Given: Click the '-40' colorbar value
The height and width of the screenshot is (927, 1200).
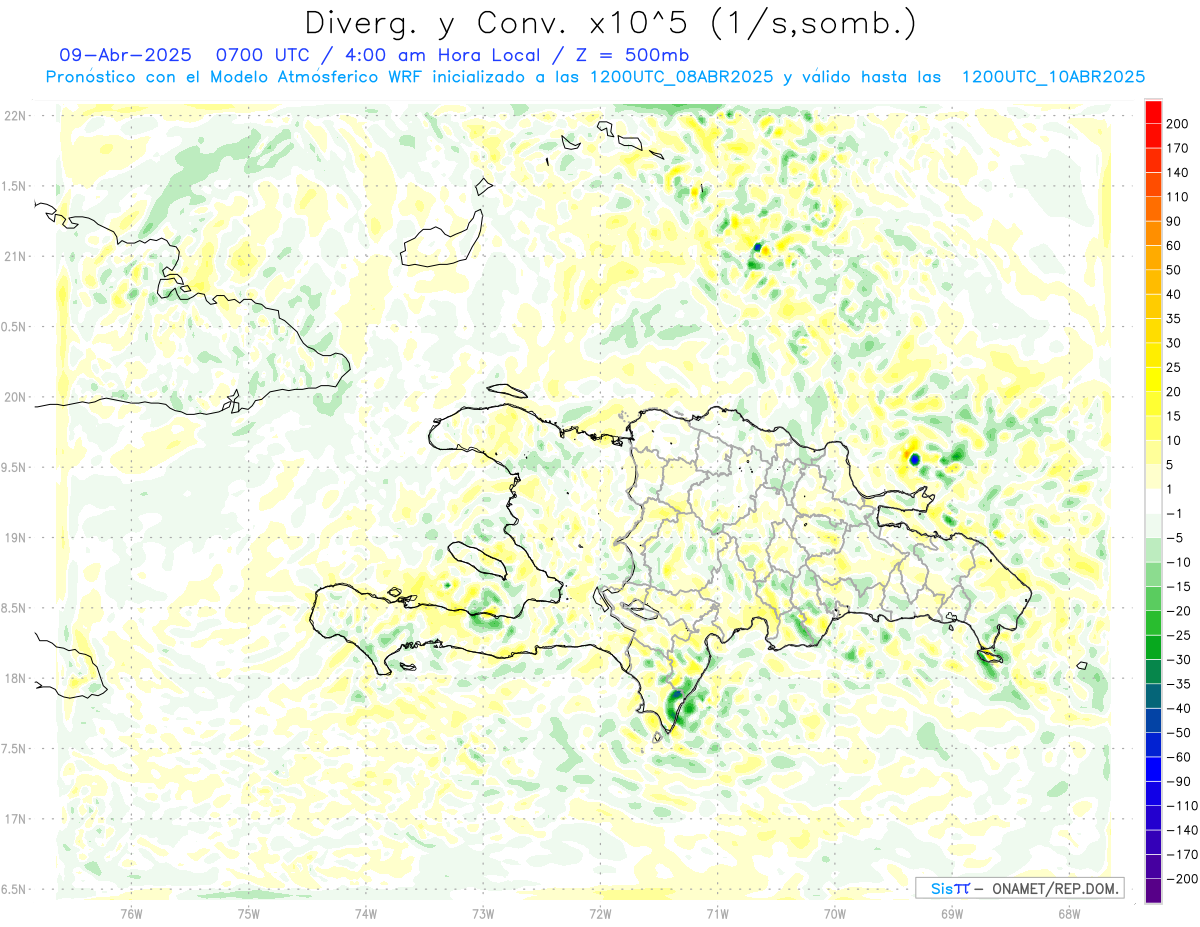Looking at the screenshot, I should coord(1178,708).
